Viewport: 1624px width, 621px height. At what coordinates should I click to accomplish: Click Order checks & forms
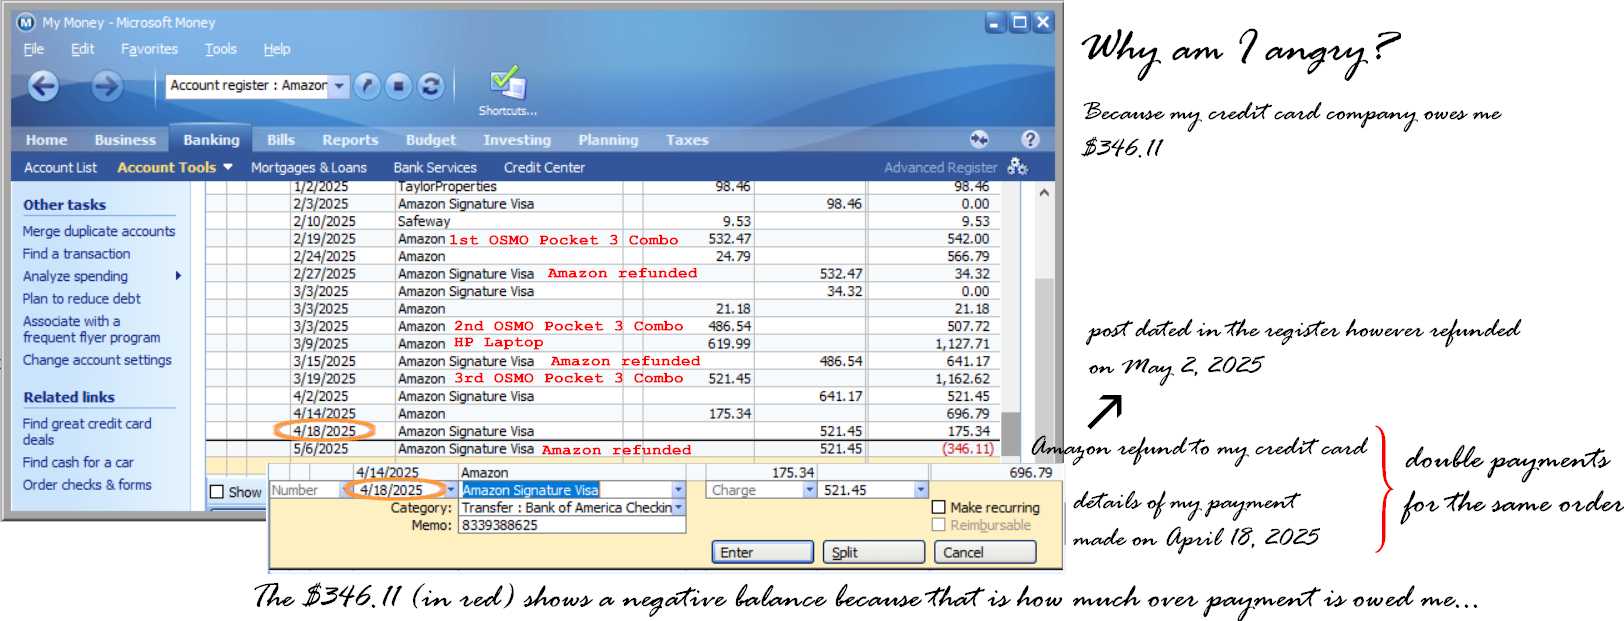point(87,485)
